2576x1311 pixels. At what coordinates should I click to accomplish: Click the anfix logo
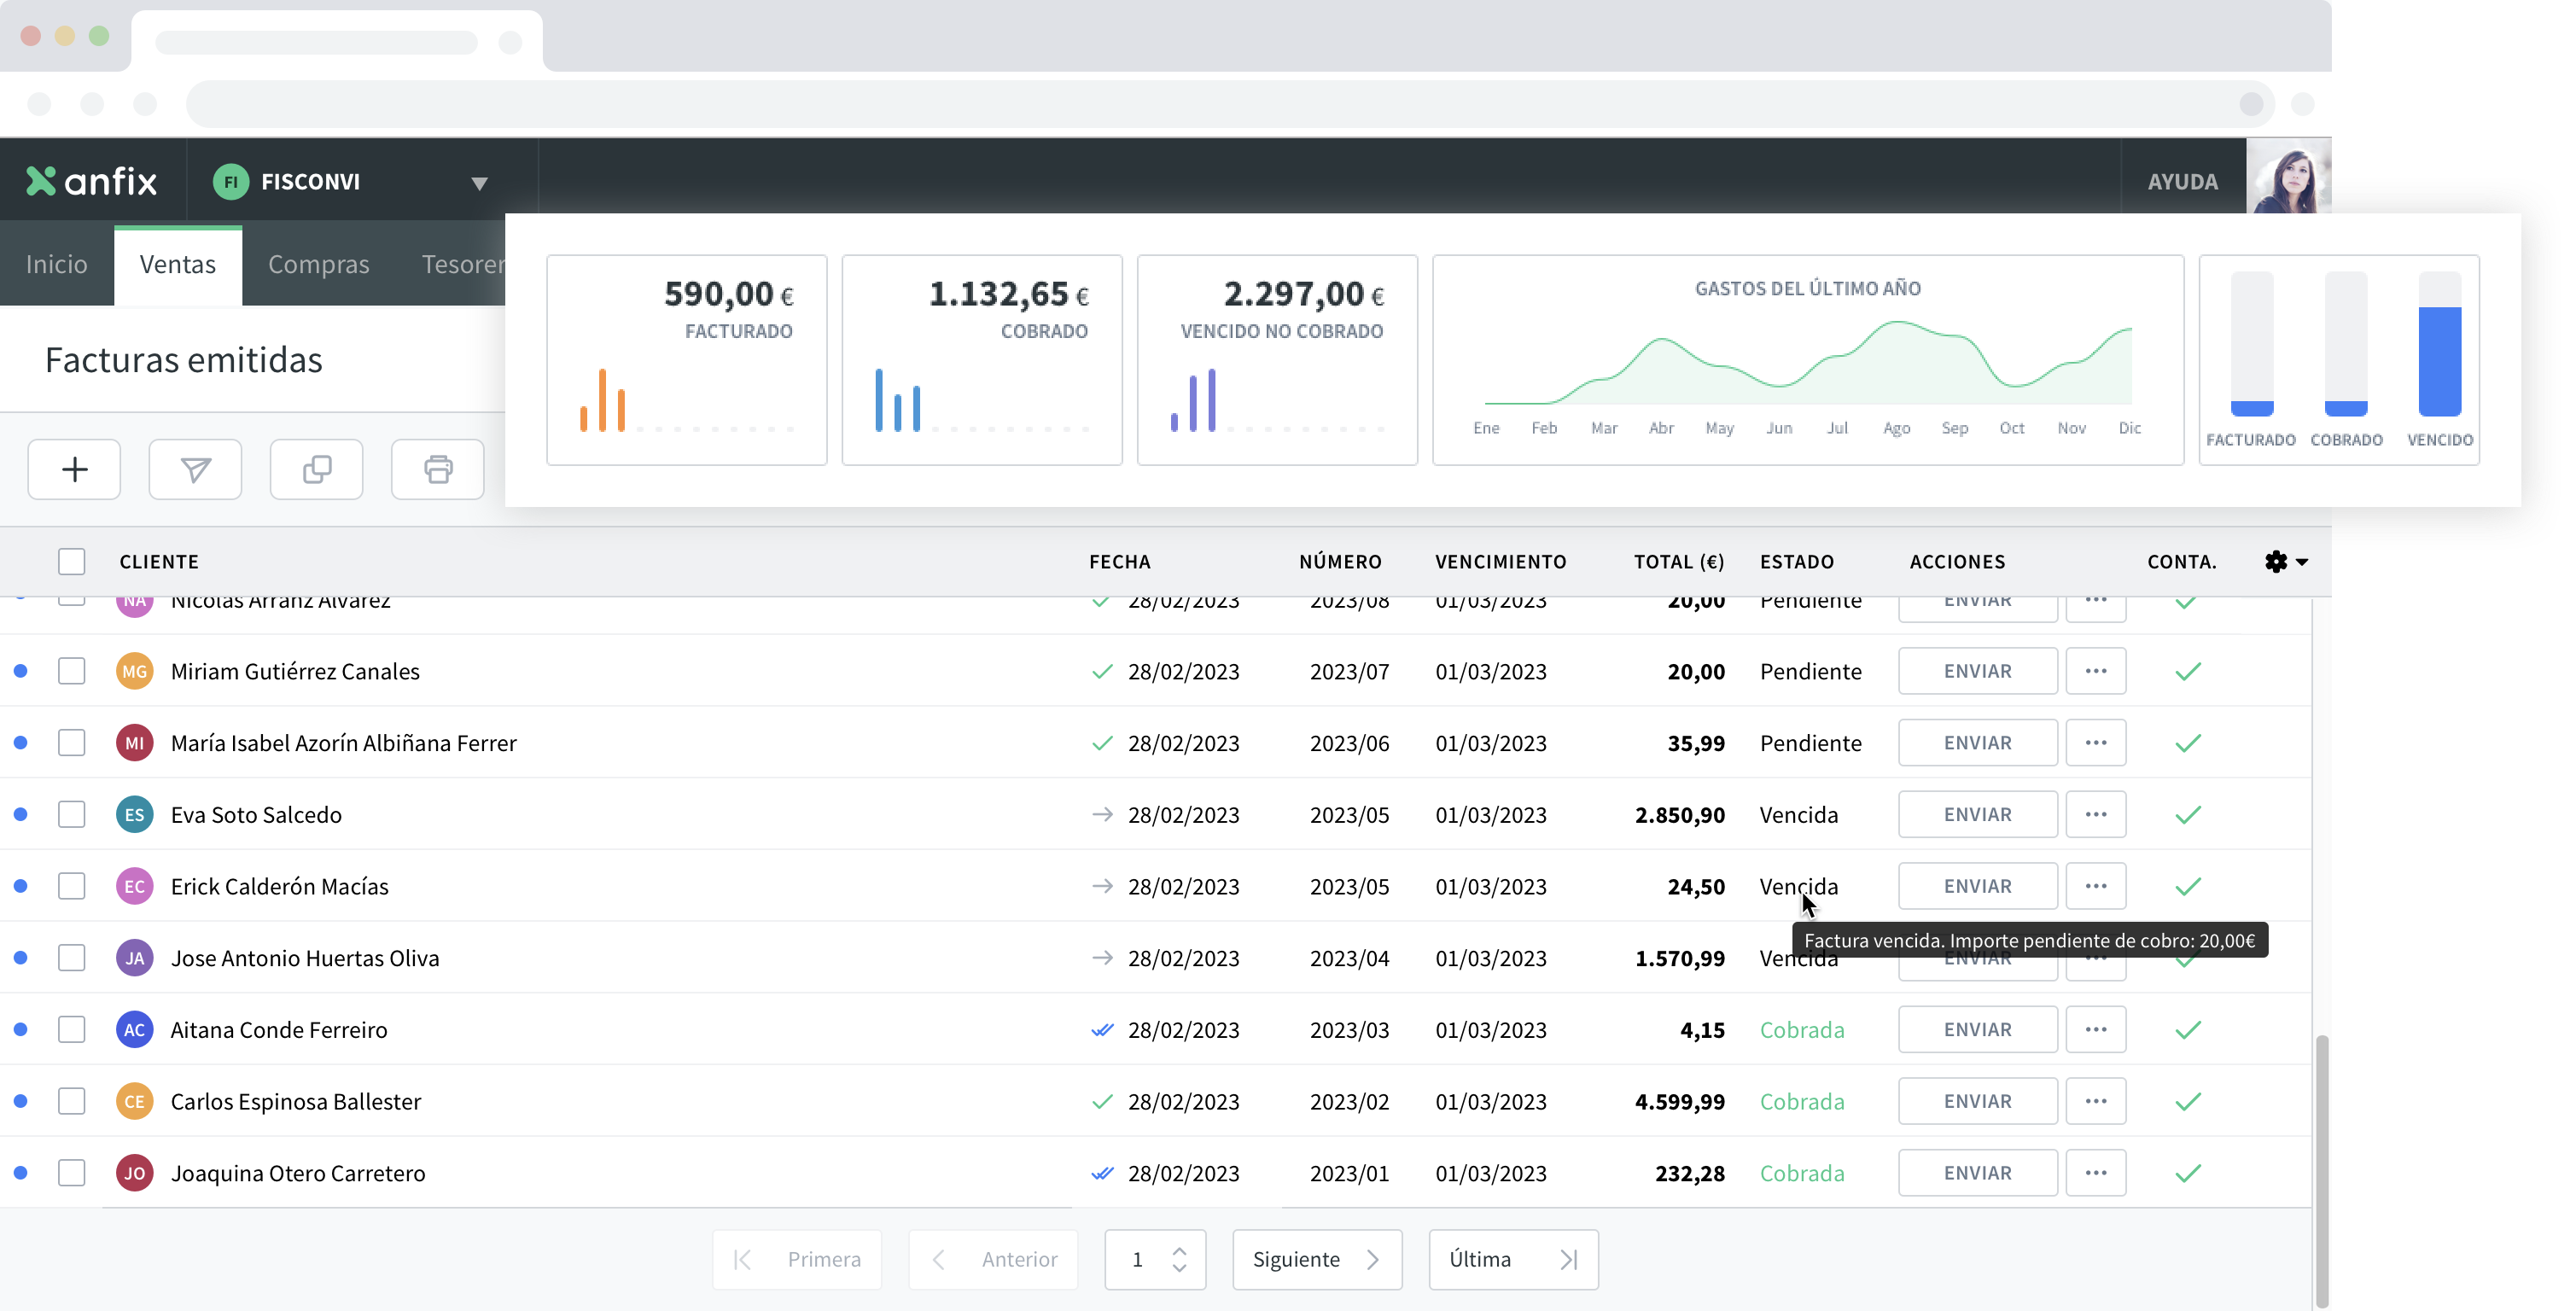click(x=92, y=181)
